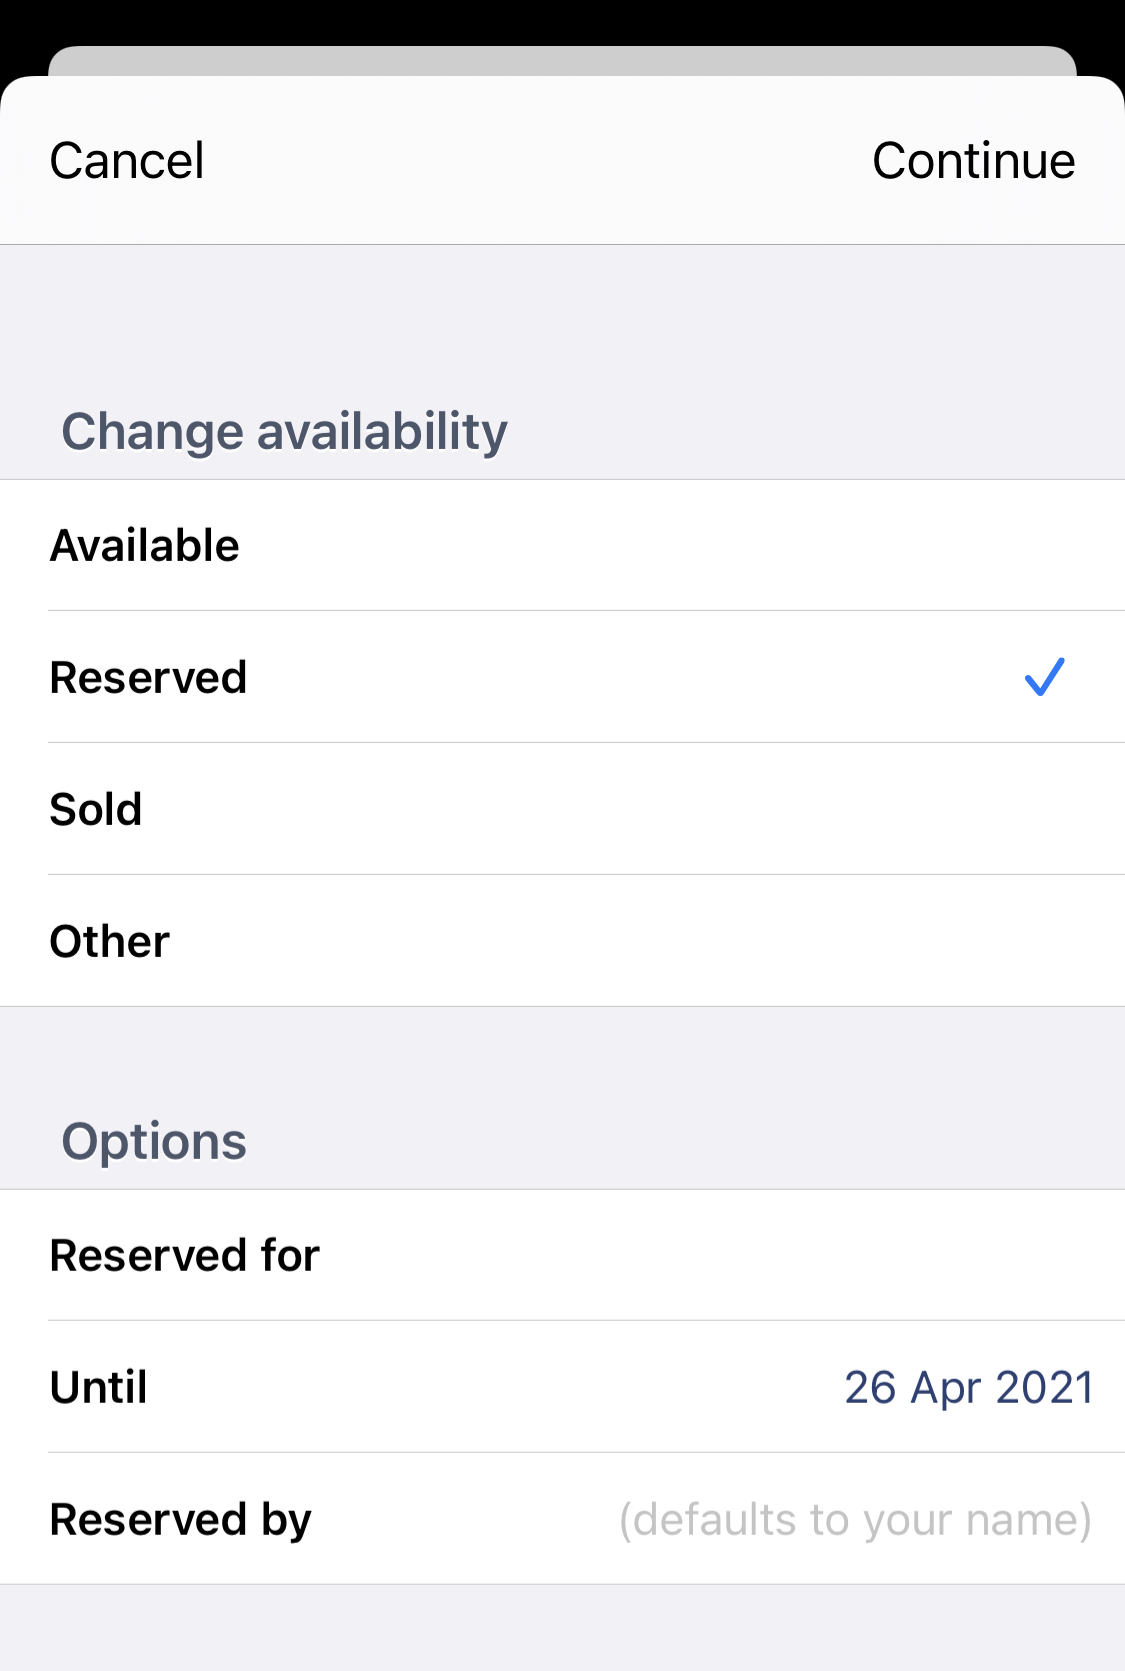Viewport: 1125px width, 1671px height.
Task: Tap the Reserved for label
Action: click(x=185, y=1255)
